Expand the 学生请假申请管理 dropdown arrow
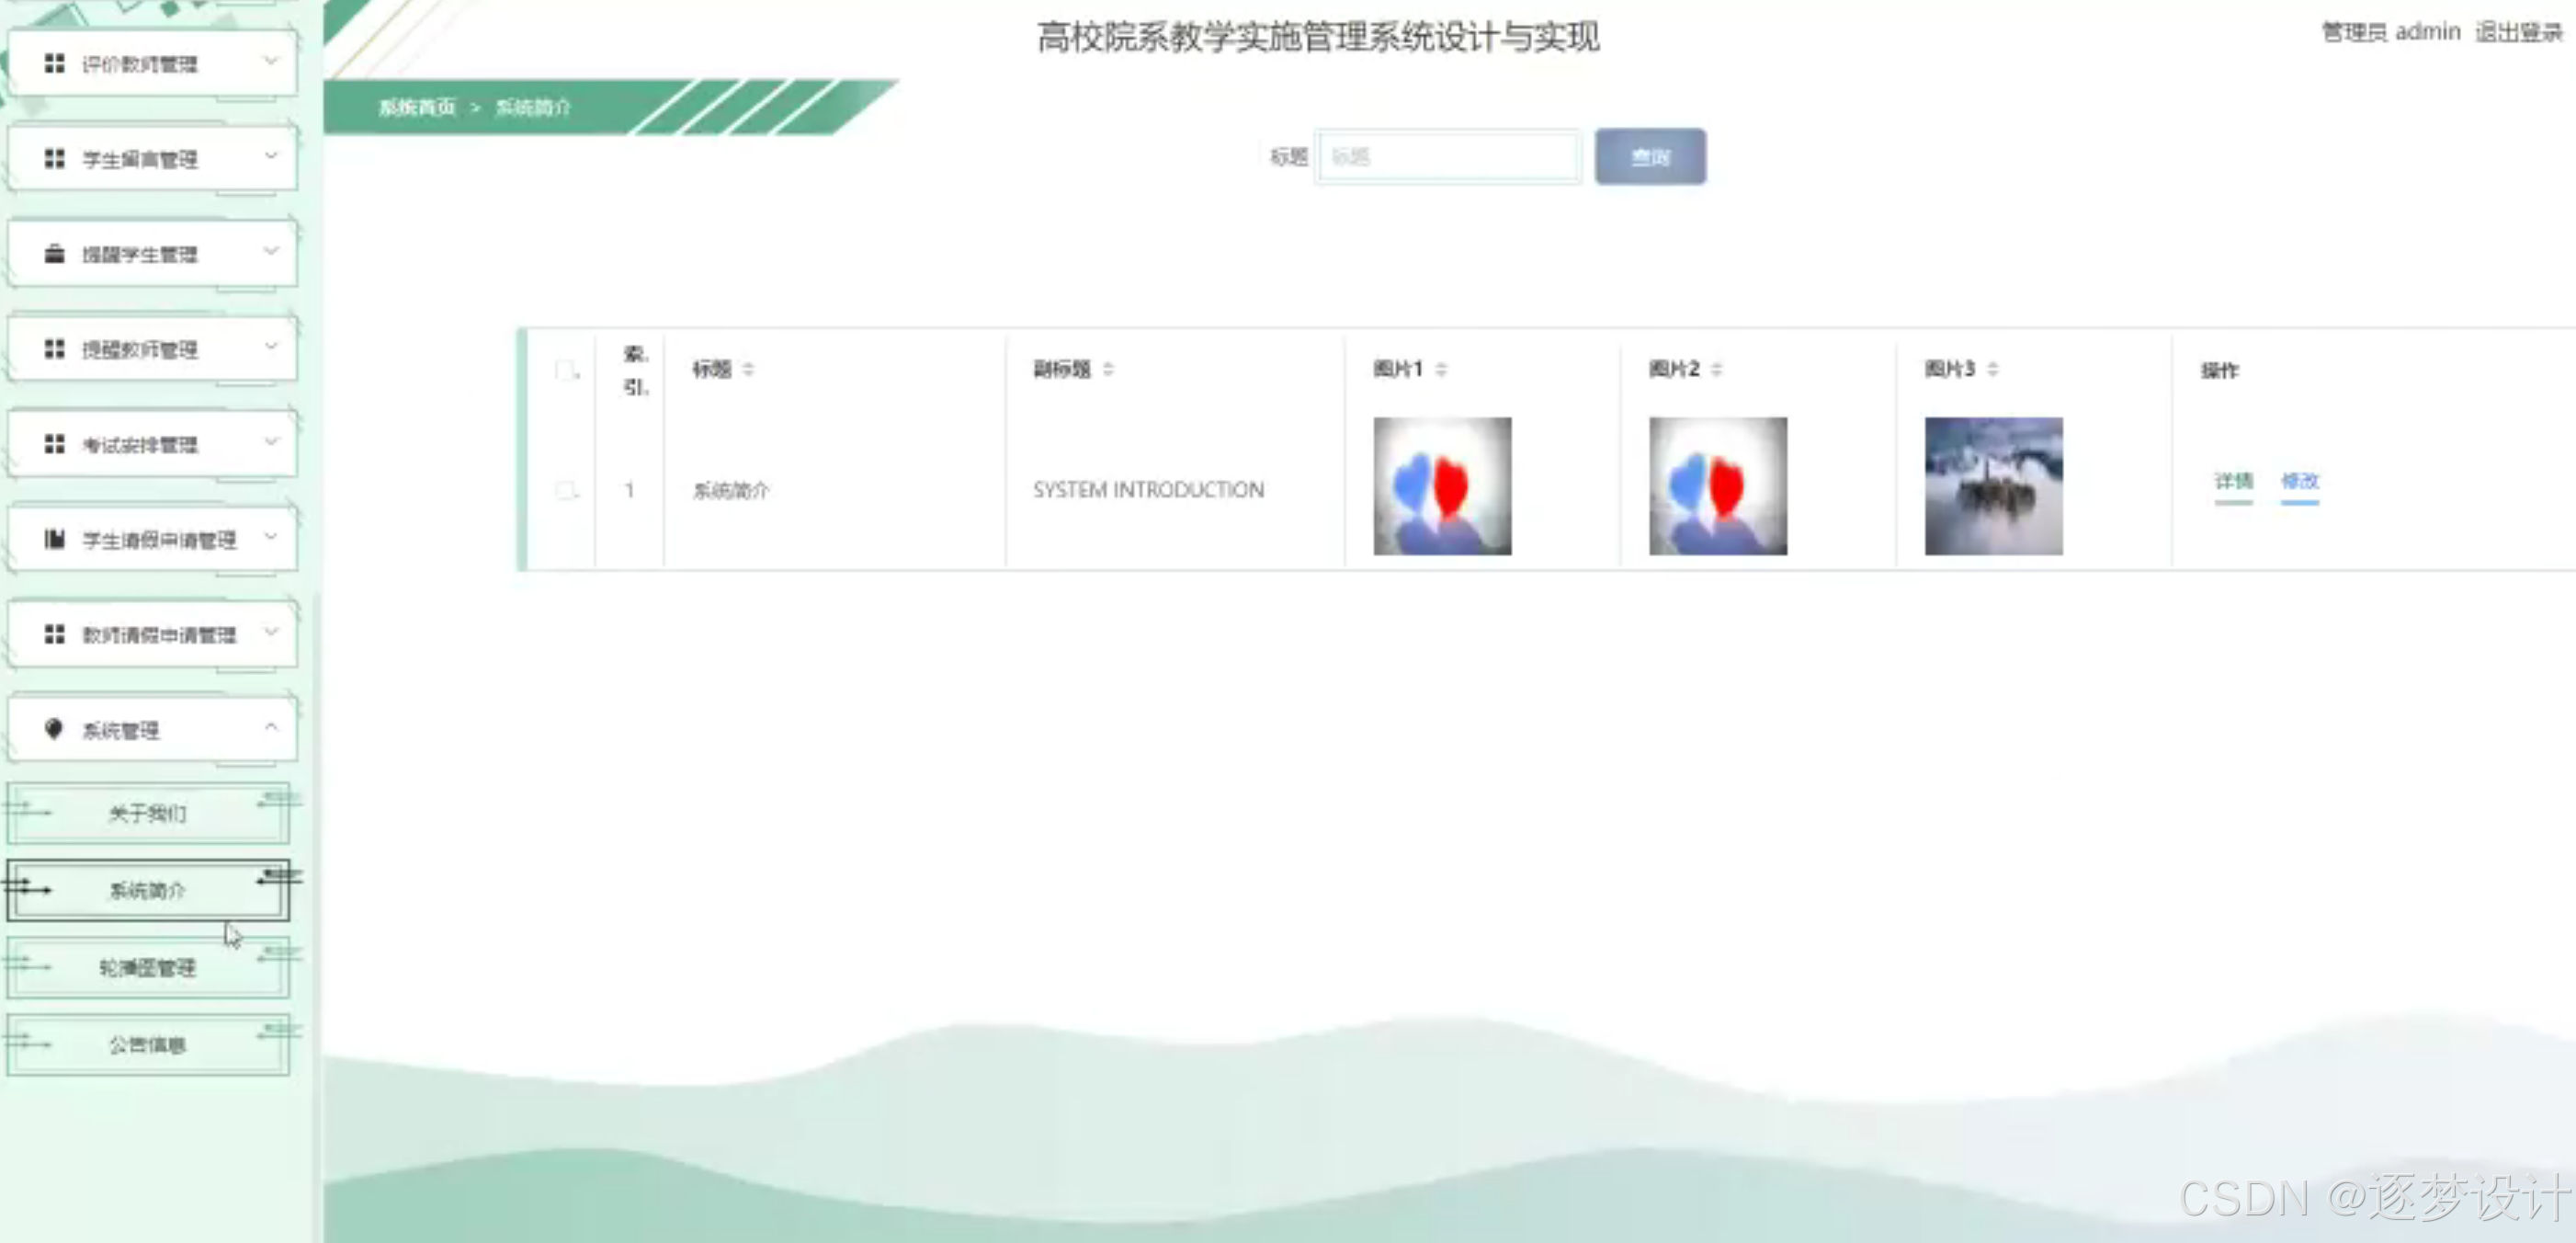 (x=270, y=539)
